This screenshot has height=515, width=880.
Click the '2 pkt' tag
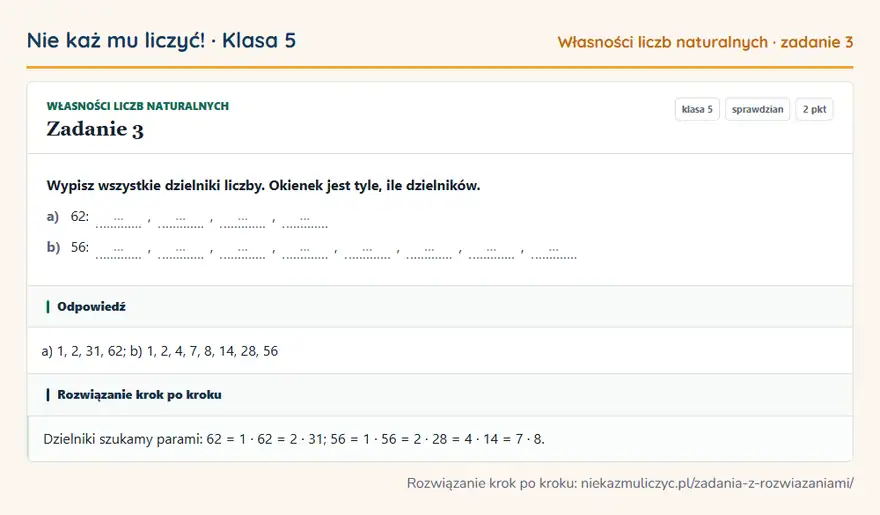tap(814, 109)
